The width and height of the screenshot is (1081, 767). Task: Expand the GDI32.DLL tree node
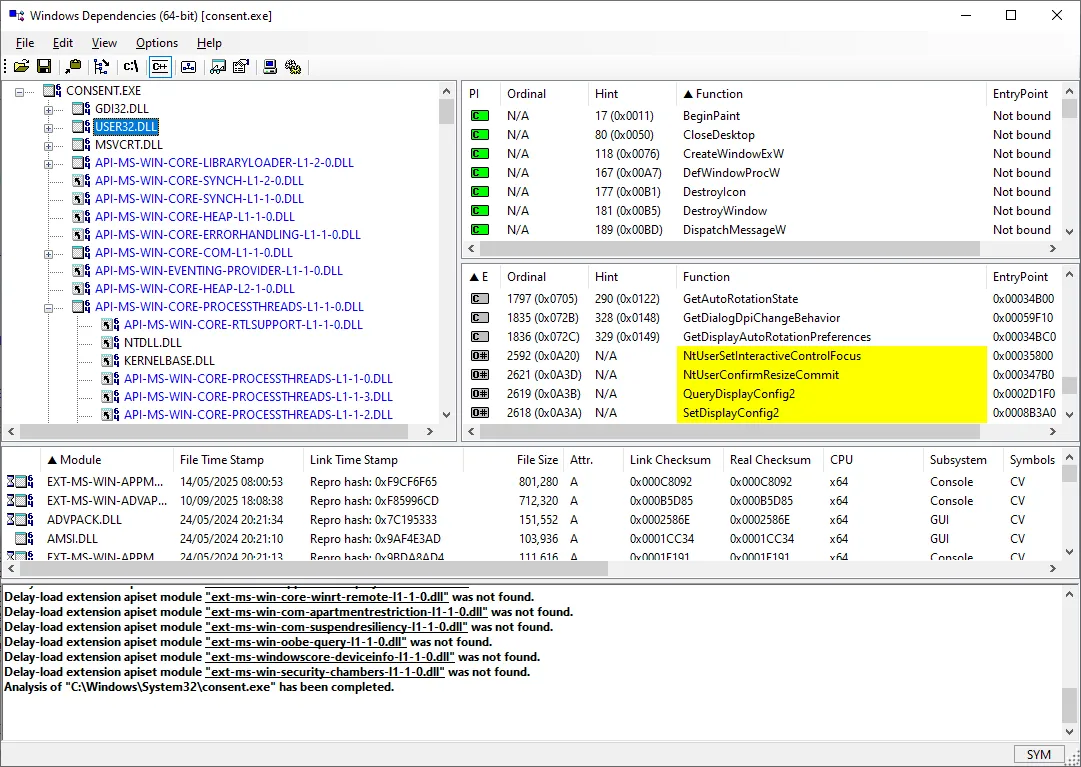point(48,110)
